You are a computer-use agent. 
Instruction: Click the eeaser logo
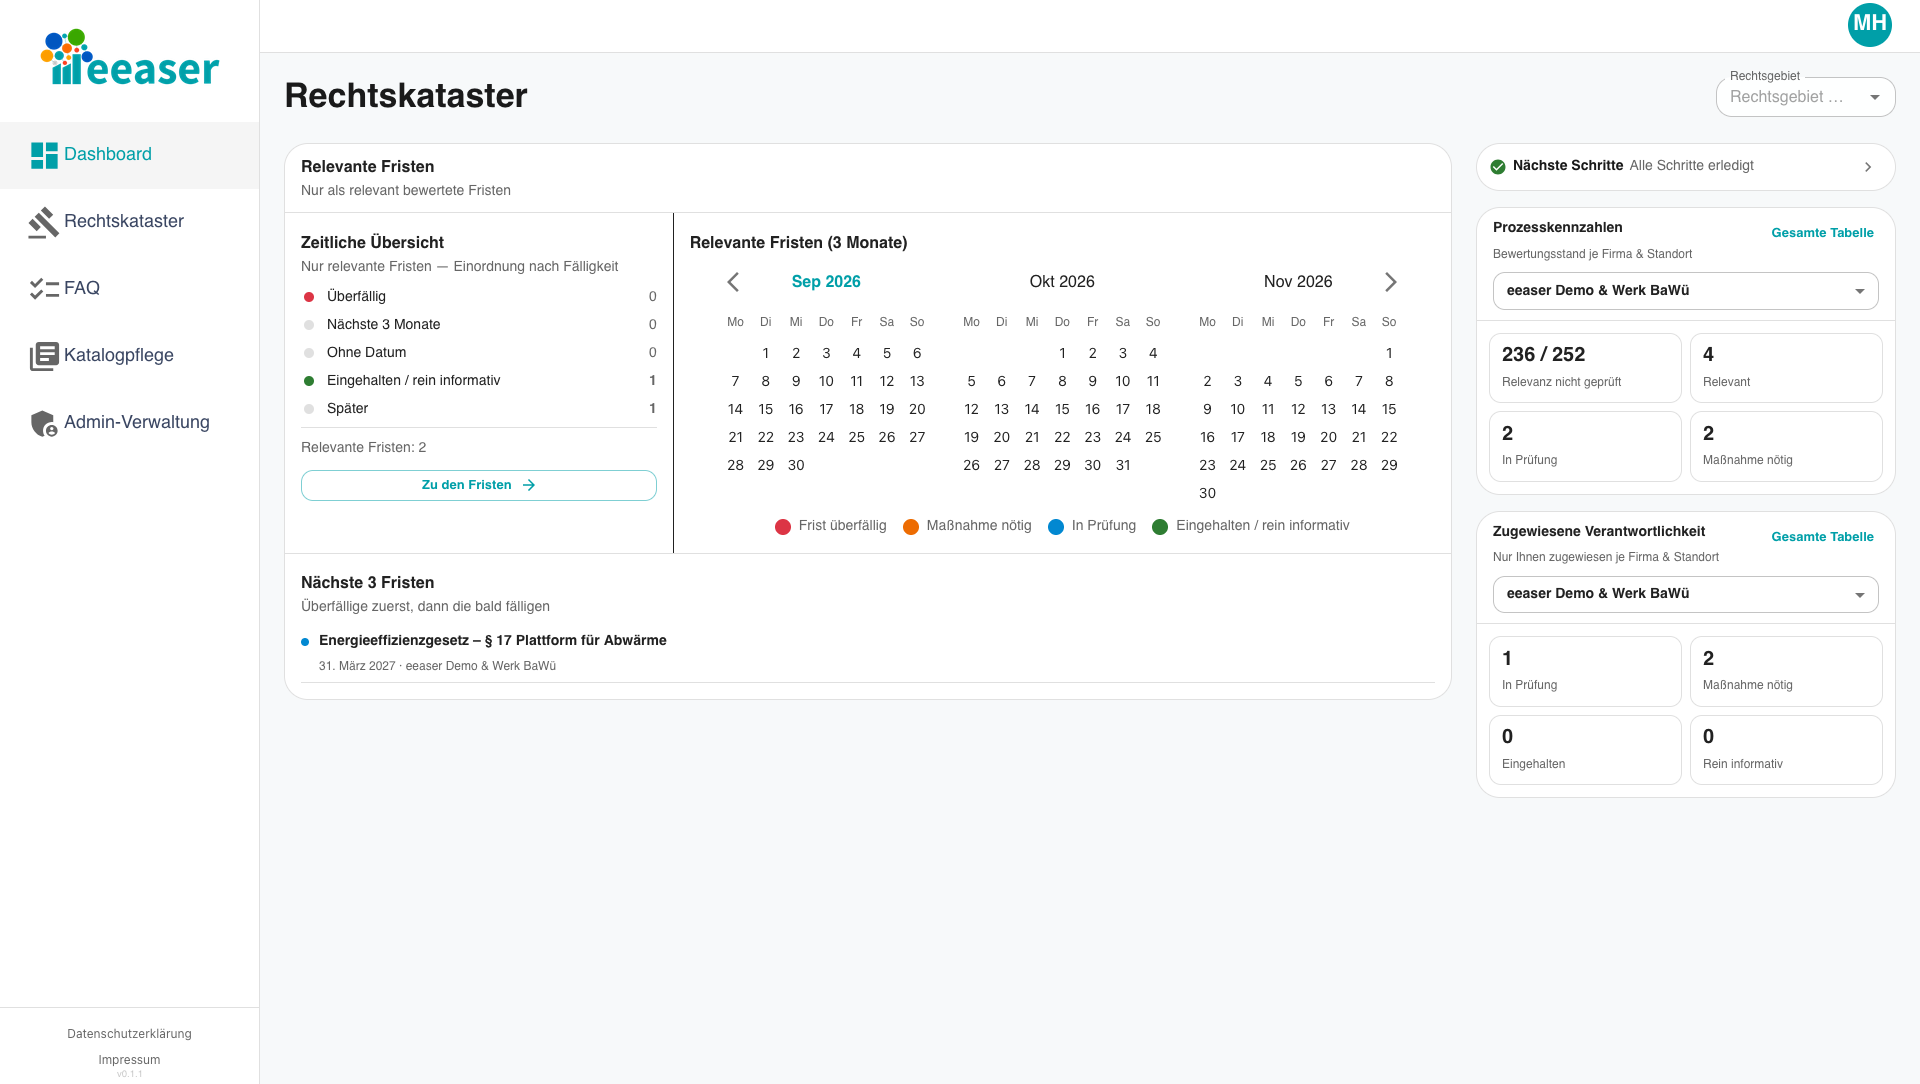(129, 58)
